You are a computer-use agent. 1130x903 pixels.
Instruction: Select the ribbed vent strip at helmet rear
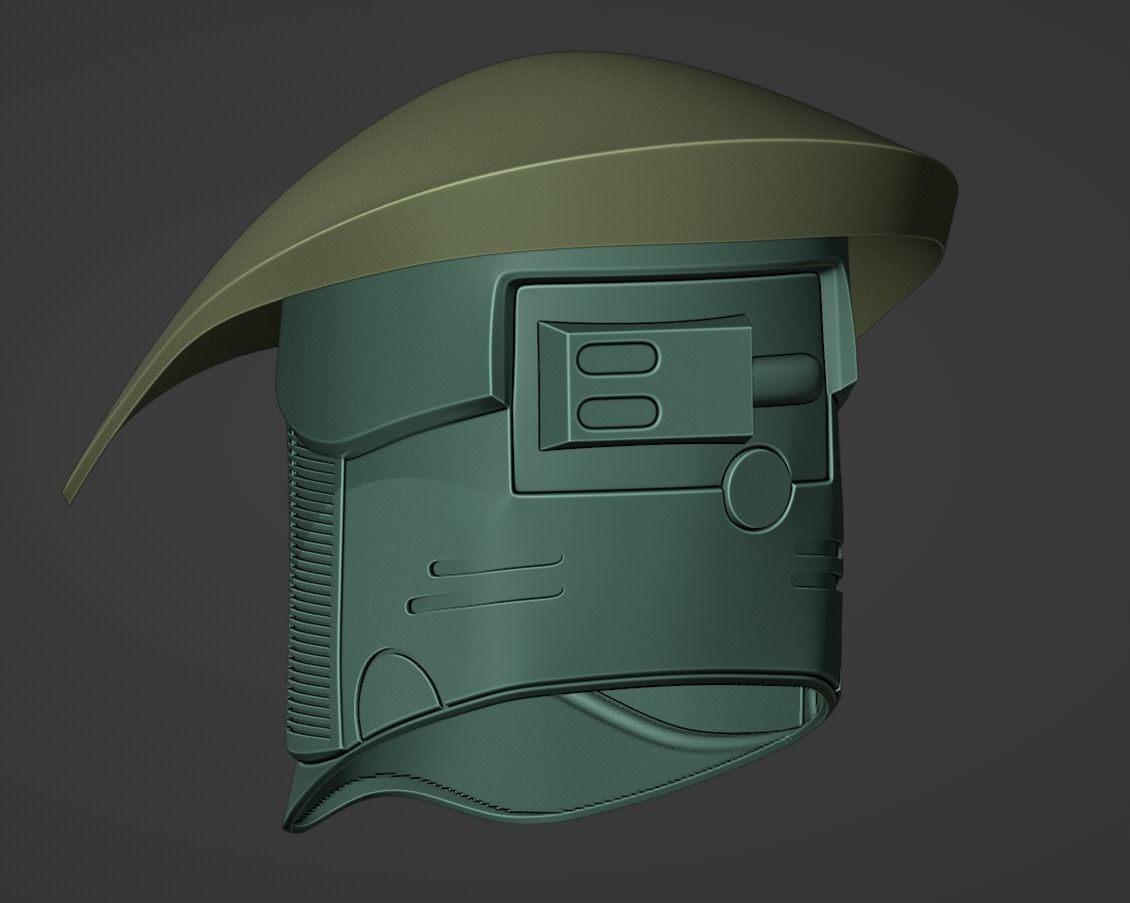tap(313, 587)
